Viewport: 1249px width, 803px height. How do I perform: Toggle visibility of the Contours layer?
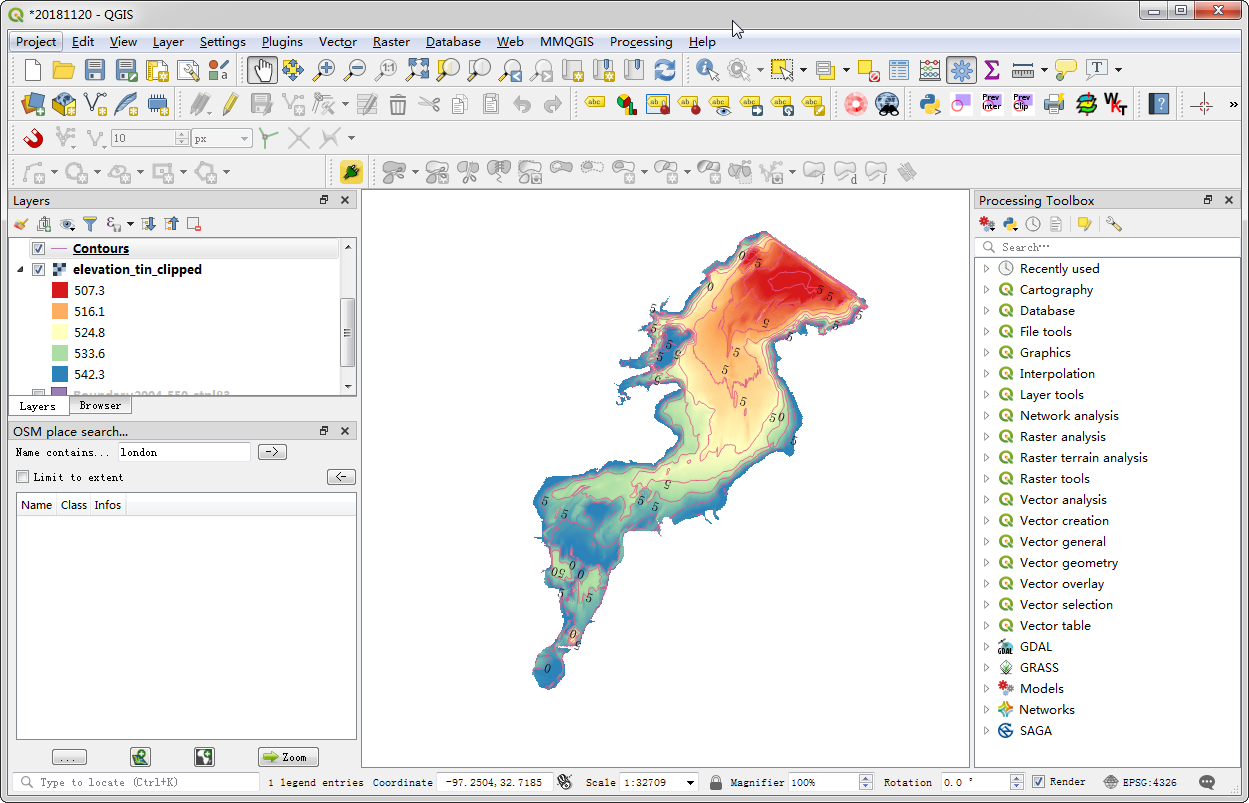pos(38,248)
